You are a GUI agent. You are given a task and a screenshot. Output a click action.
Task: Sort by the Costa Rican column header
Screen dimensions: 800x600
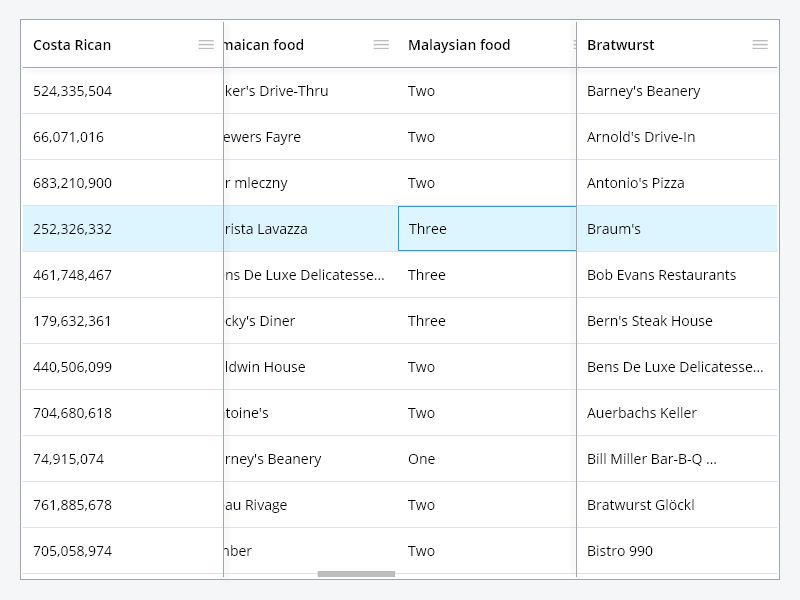tap(72, 45)
